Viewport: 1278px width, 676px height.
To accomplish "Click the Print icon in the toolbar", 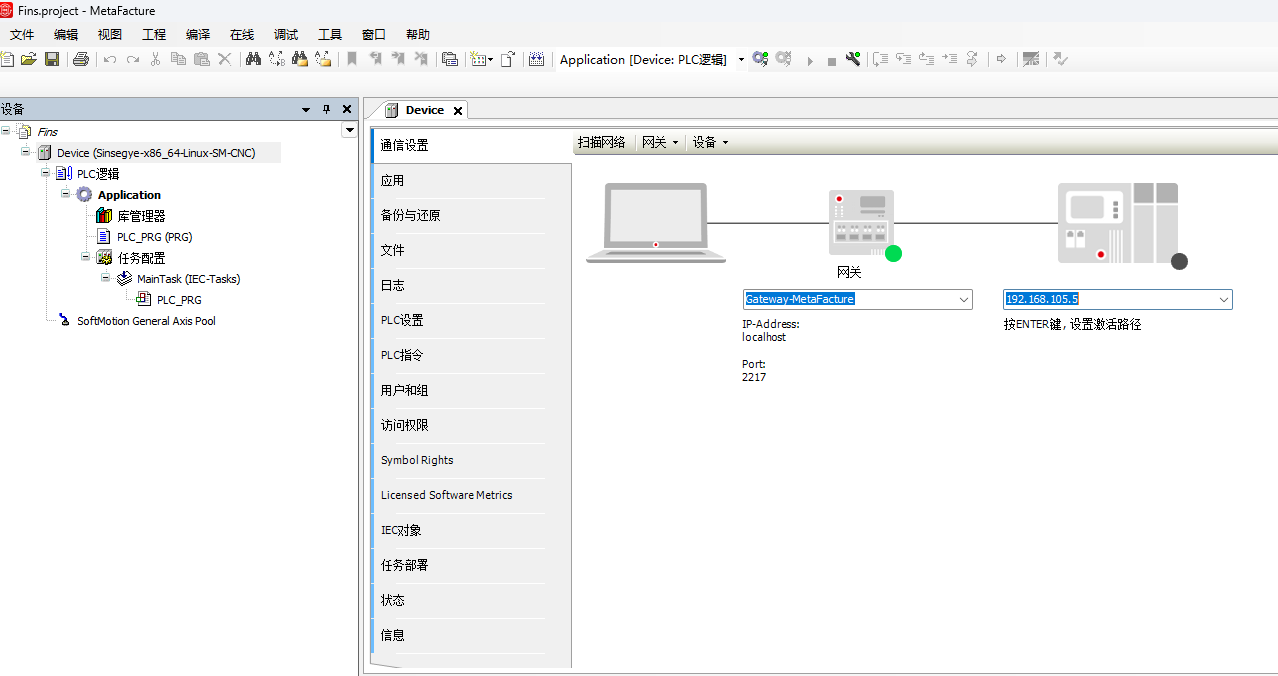I will click(x=81, y=59).
